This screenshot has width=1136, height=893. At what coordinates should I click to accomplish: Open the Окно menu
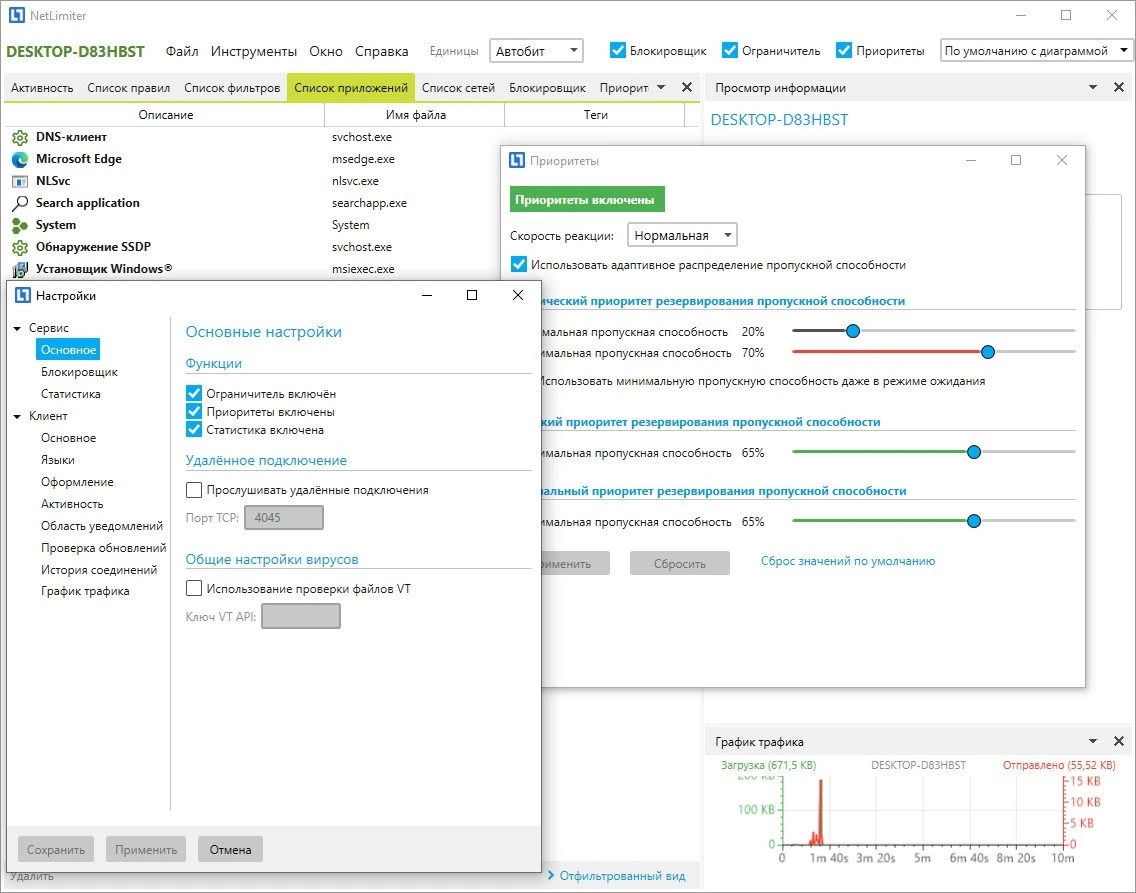(x=326, y=51)
